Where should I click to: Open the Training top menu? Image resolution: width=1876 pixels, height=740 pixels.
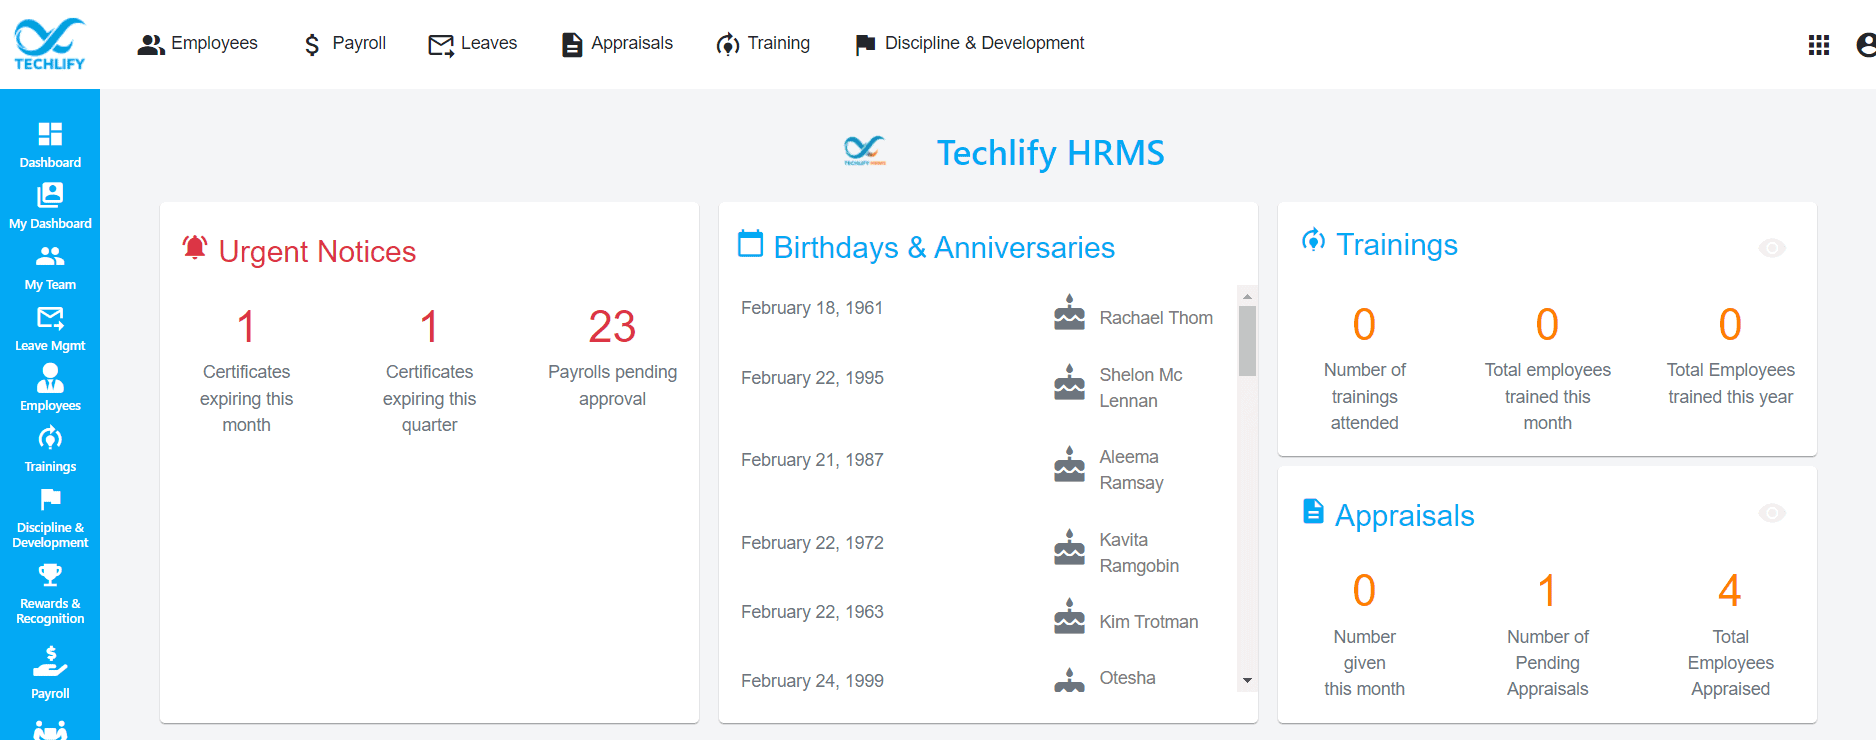pos(763,44)
